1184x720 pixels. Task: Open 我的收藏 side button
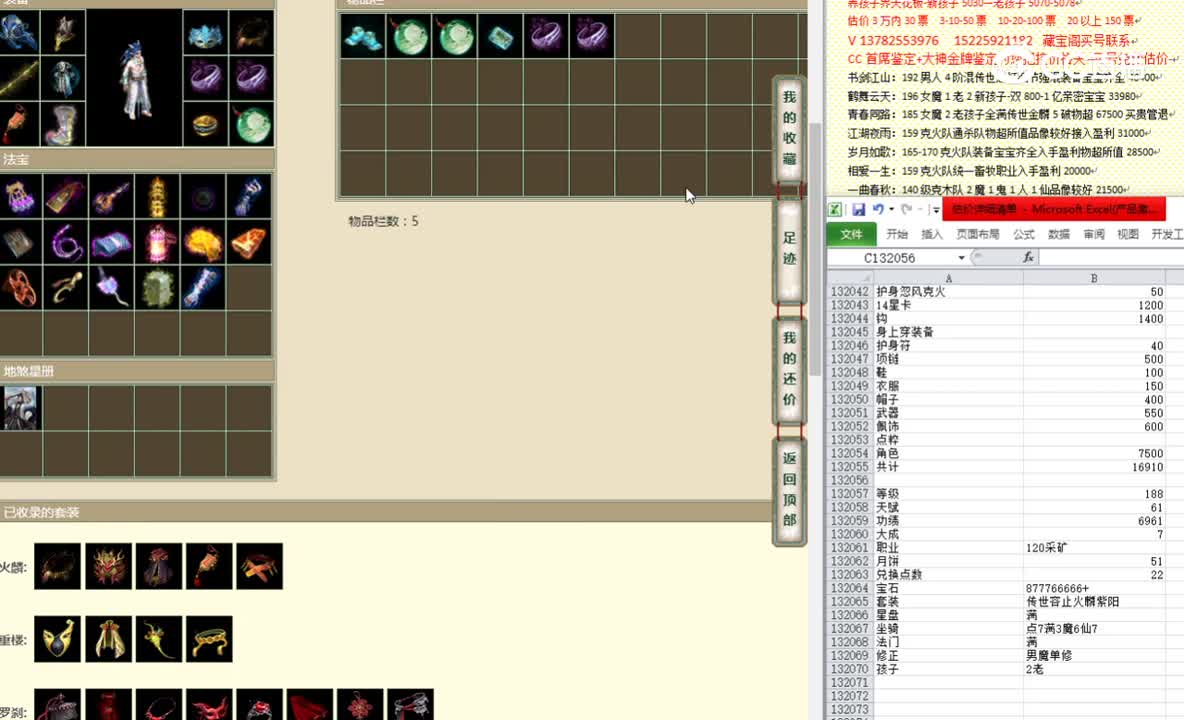[x=789, y=128]
